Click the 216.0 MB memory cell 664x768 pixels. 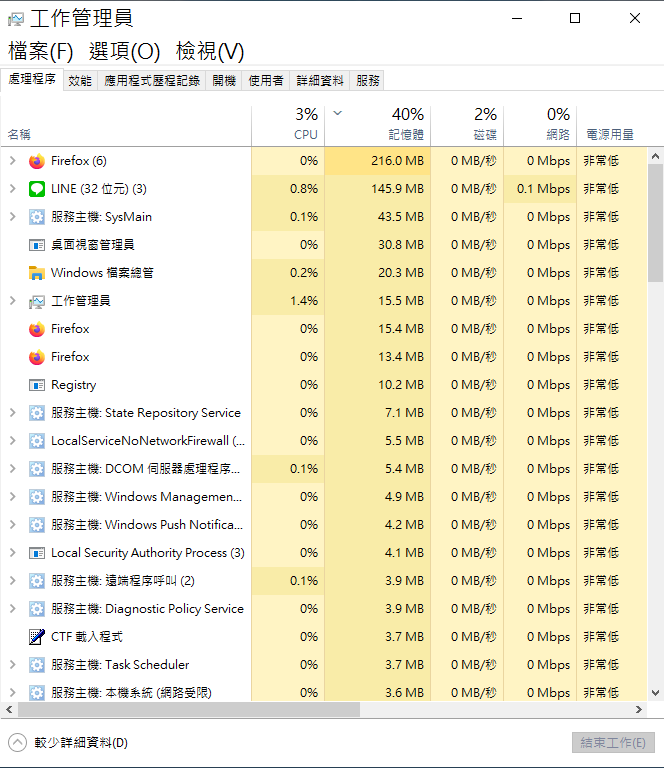pyautogui.click(x=378, y=161)
